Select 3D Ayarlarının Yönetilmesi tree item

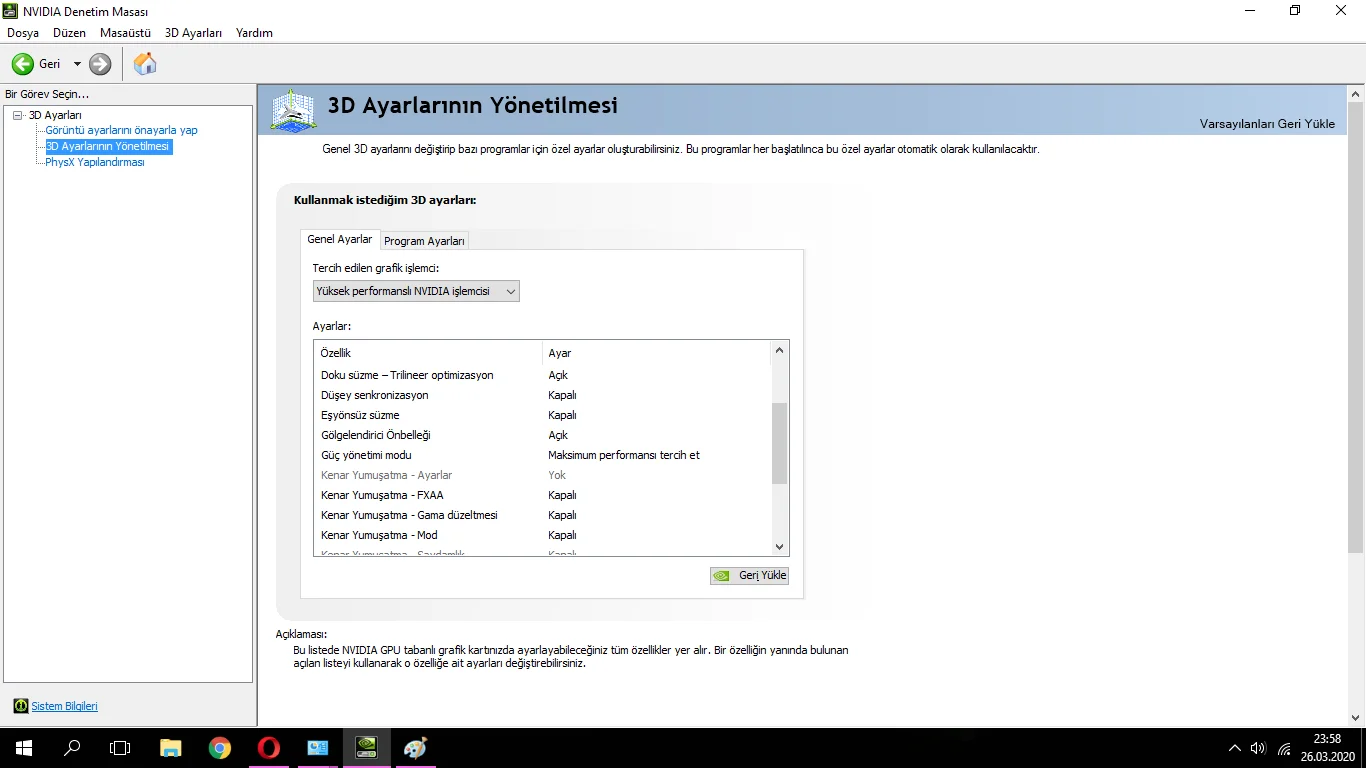coord(108,146)
